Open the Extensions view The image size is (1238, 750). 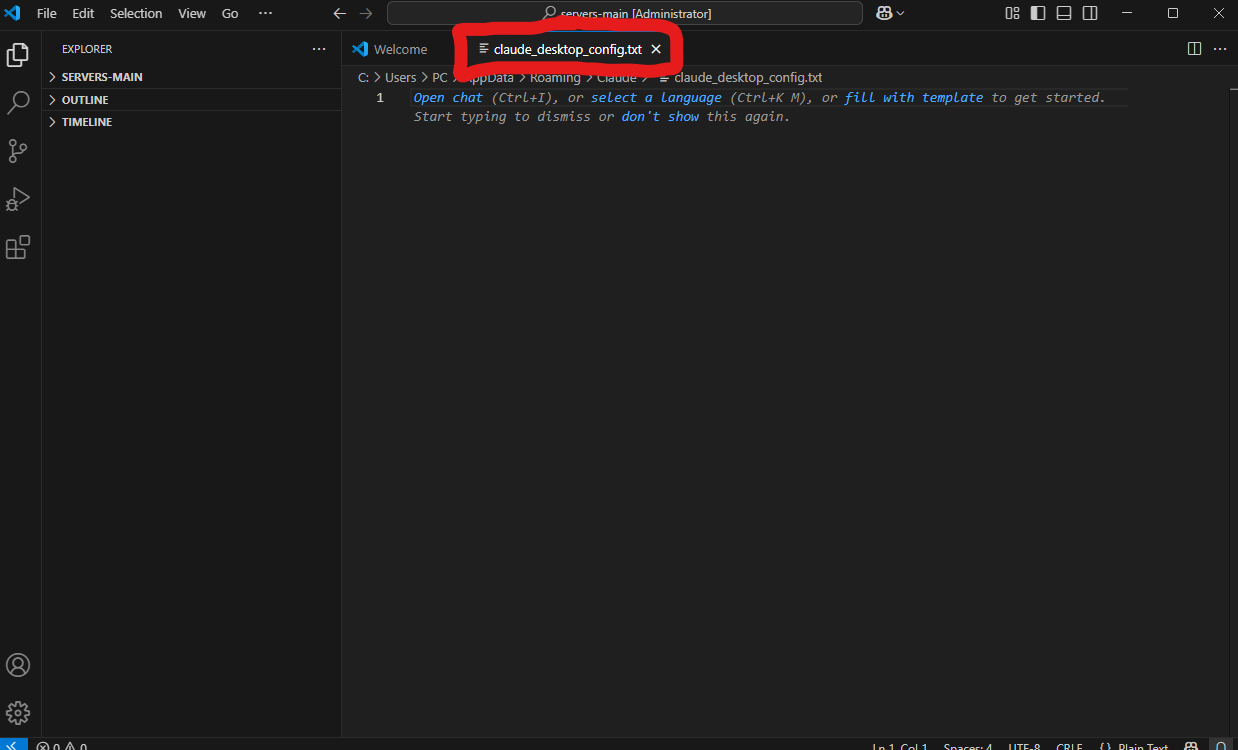(x=18, y=247)
